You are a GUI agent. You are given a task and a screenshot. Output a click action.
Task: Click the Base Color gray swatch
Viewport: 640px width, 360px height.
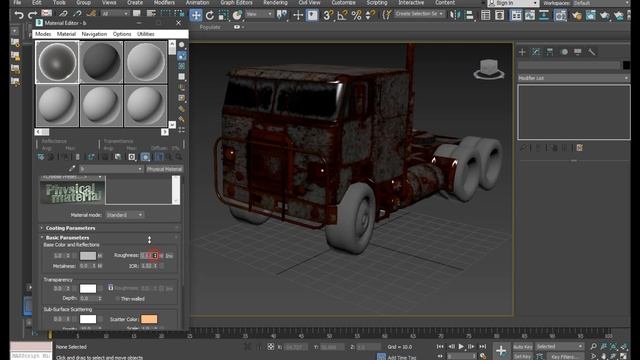[88, 256]
